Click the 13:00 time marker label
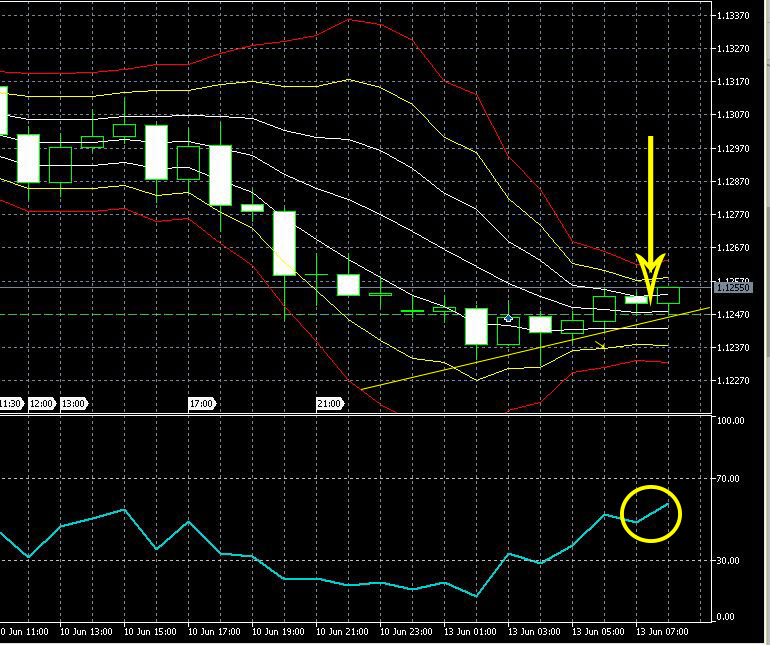This screenshot has height=645, width=770. pos(73,404)
